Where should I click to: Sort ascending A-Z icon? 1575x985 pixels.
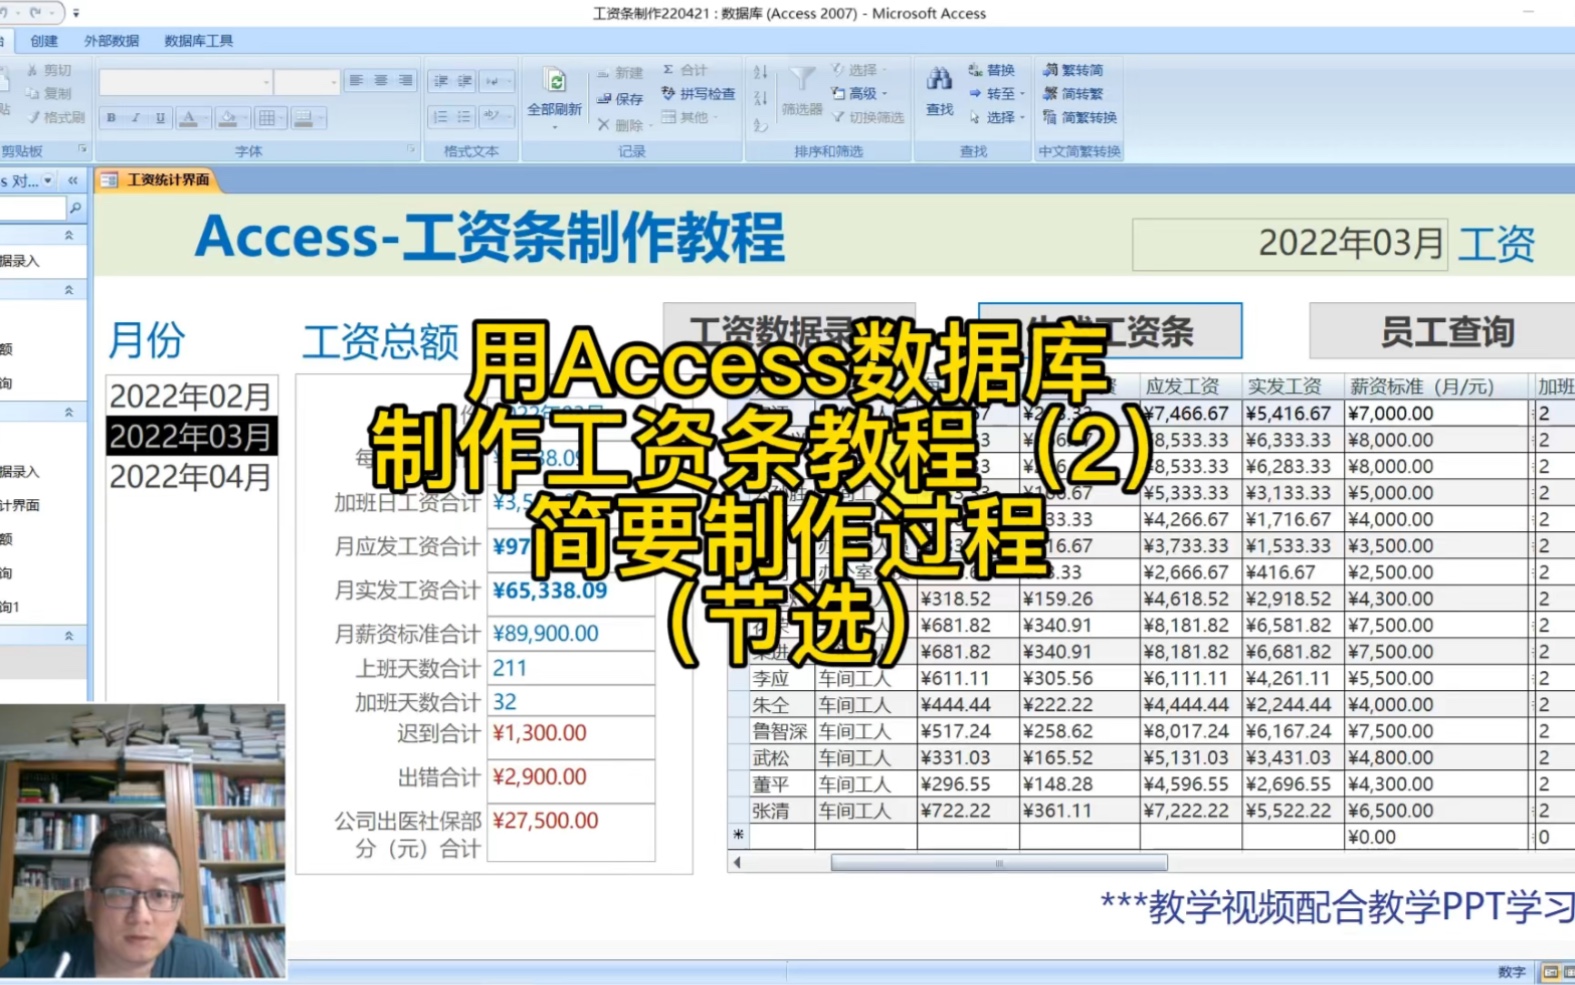[x=761, y=72]
